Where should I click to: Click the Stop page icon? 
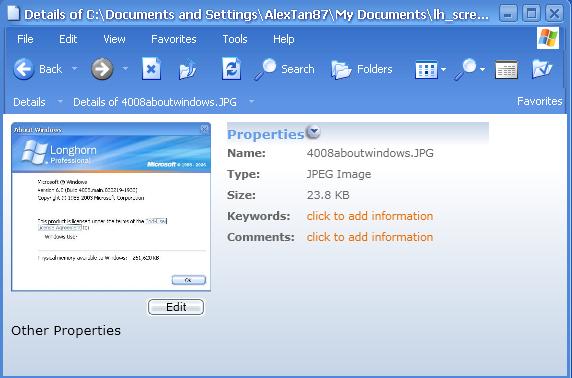[151, 69]
